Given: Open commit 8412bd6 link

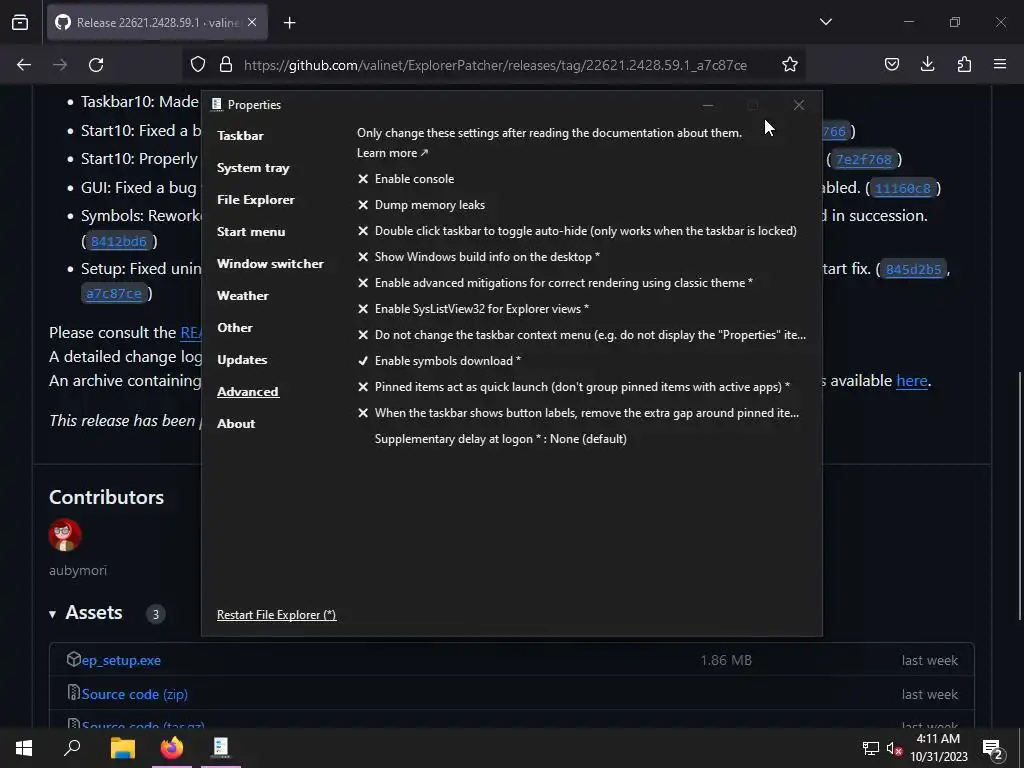Looking at the screenshot, I should click(118, 242).
